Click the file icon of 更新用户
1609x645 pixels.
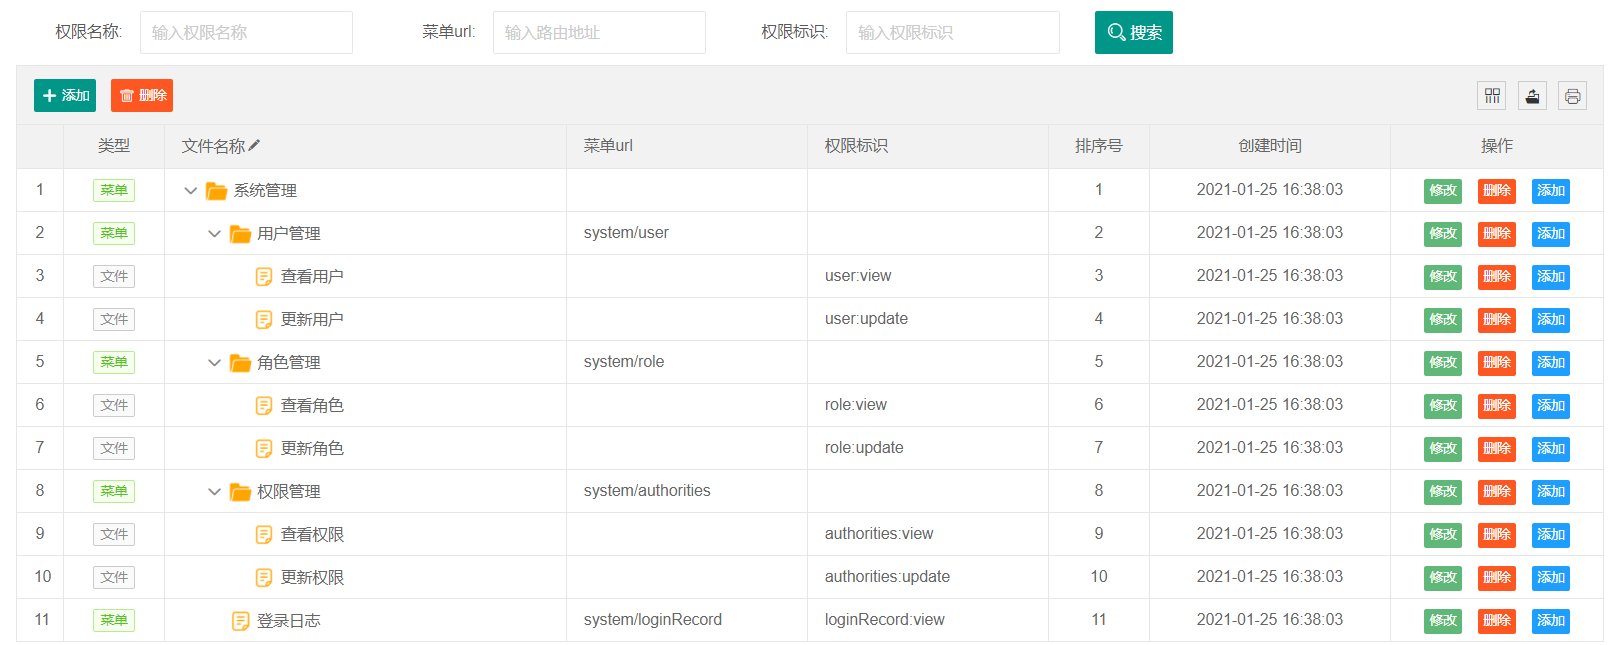[x=264, y=320]
